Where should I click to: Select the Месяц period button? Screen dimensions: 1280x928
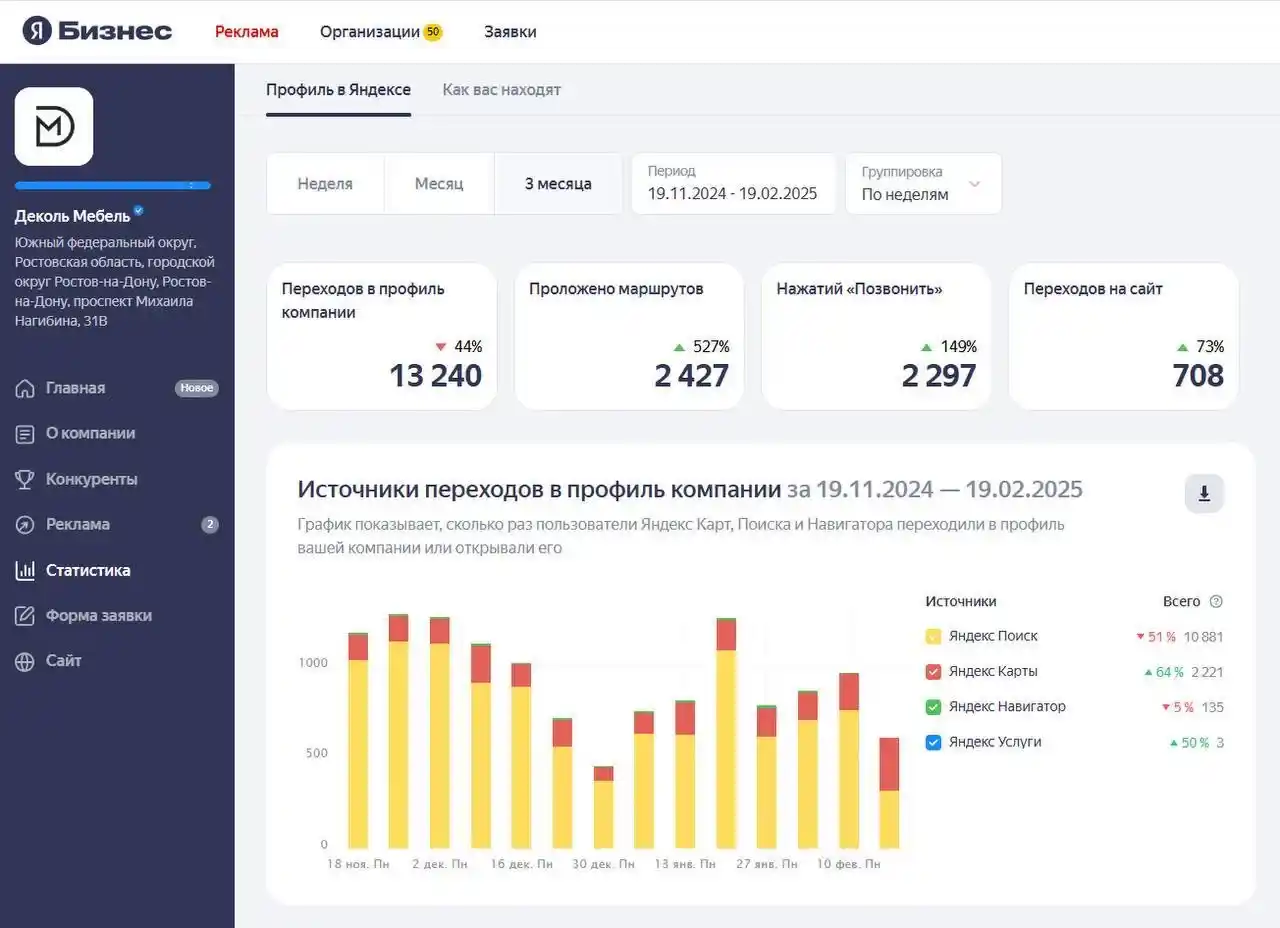(439, 184)
